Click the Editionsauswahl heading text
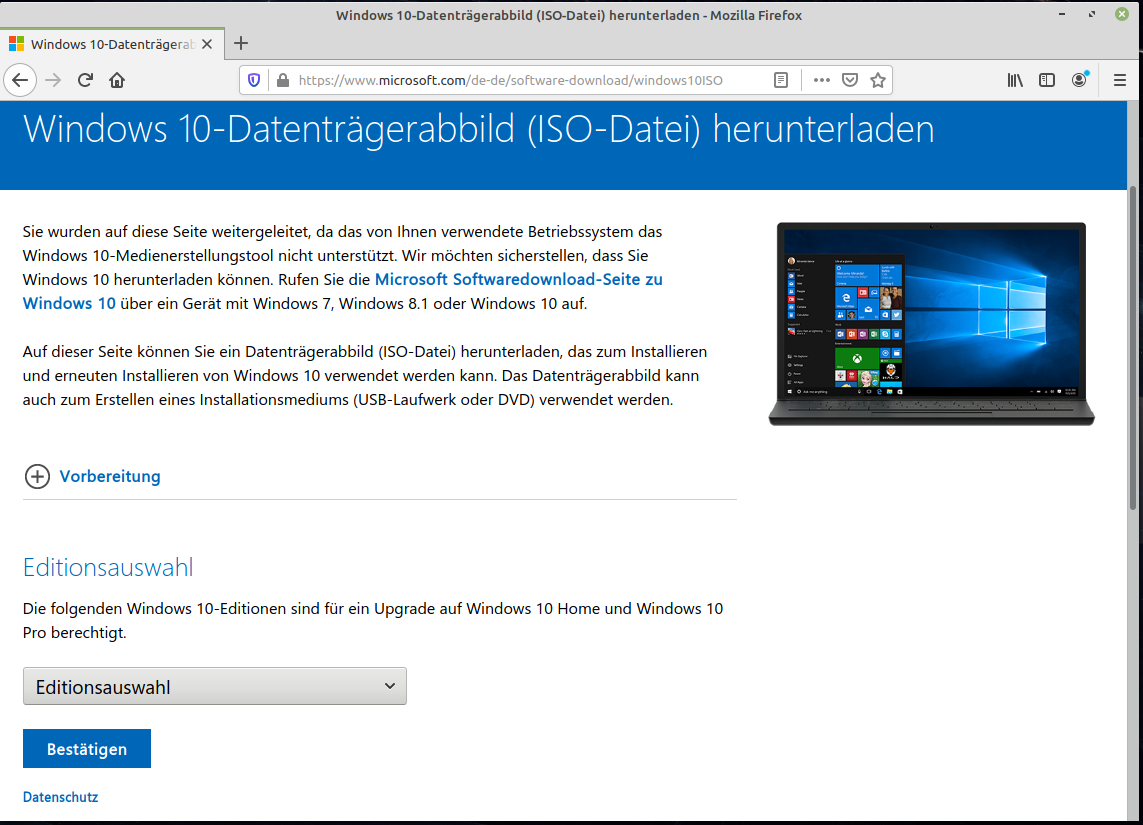1143x825 pixels. click(x=108, y=567)
